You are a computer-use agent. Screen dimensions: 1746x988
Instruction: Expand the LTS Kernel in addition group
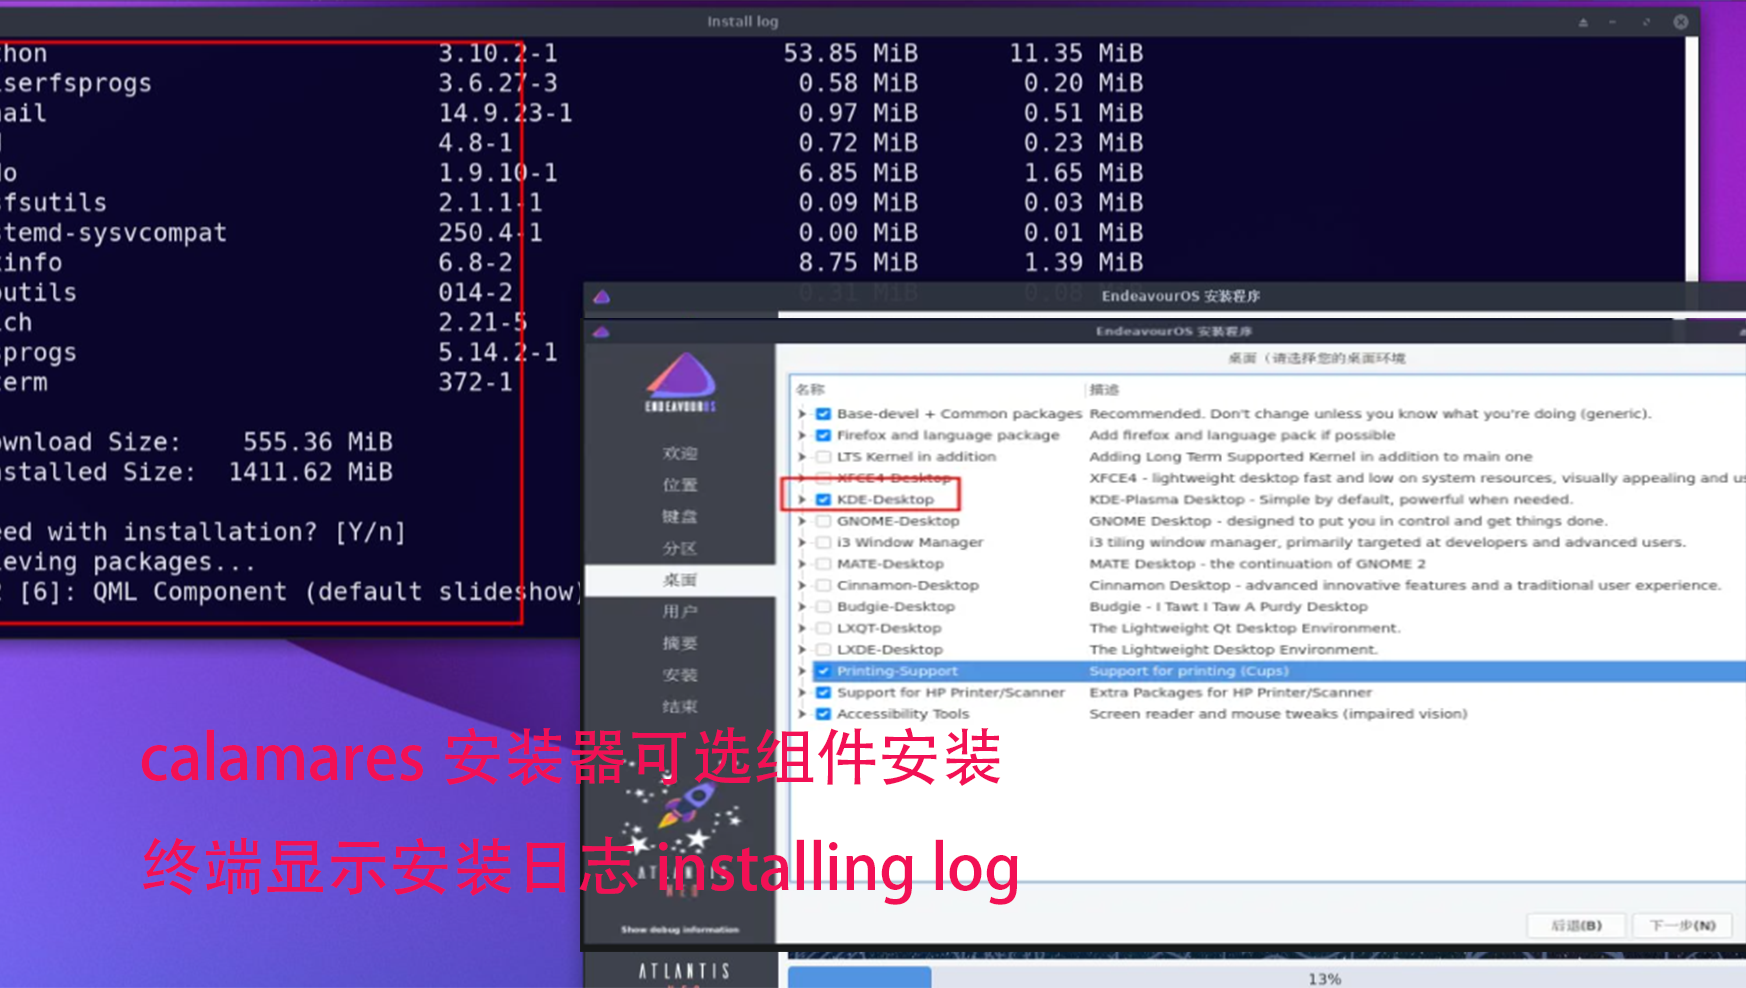802,457
